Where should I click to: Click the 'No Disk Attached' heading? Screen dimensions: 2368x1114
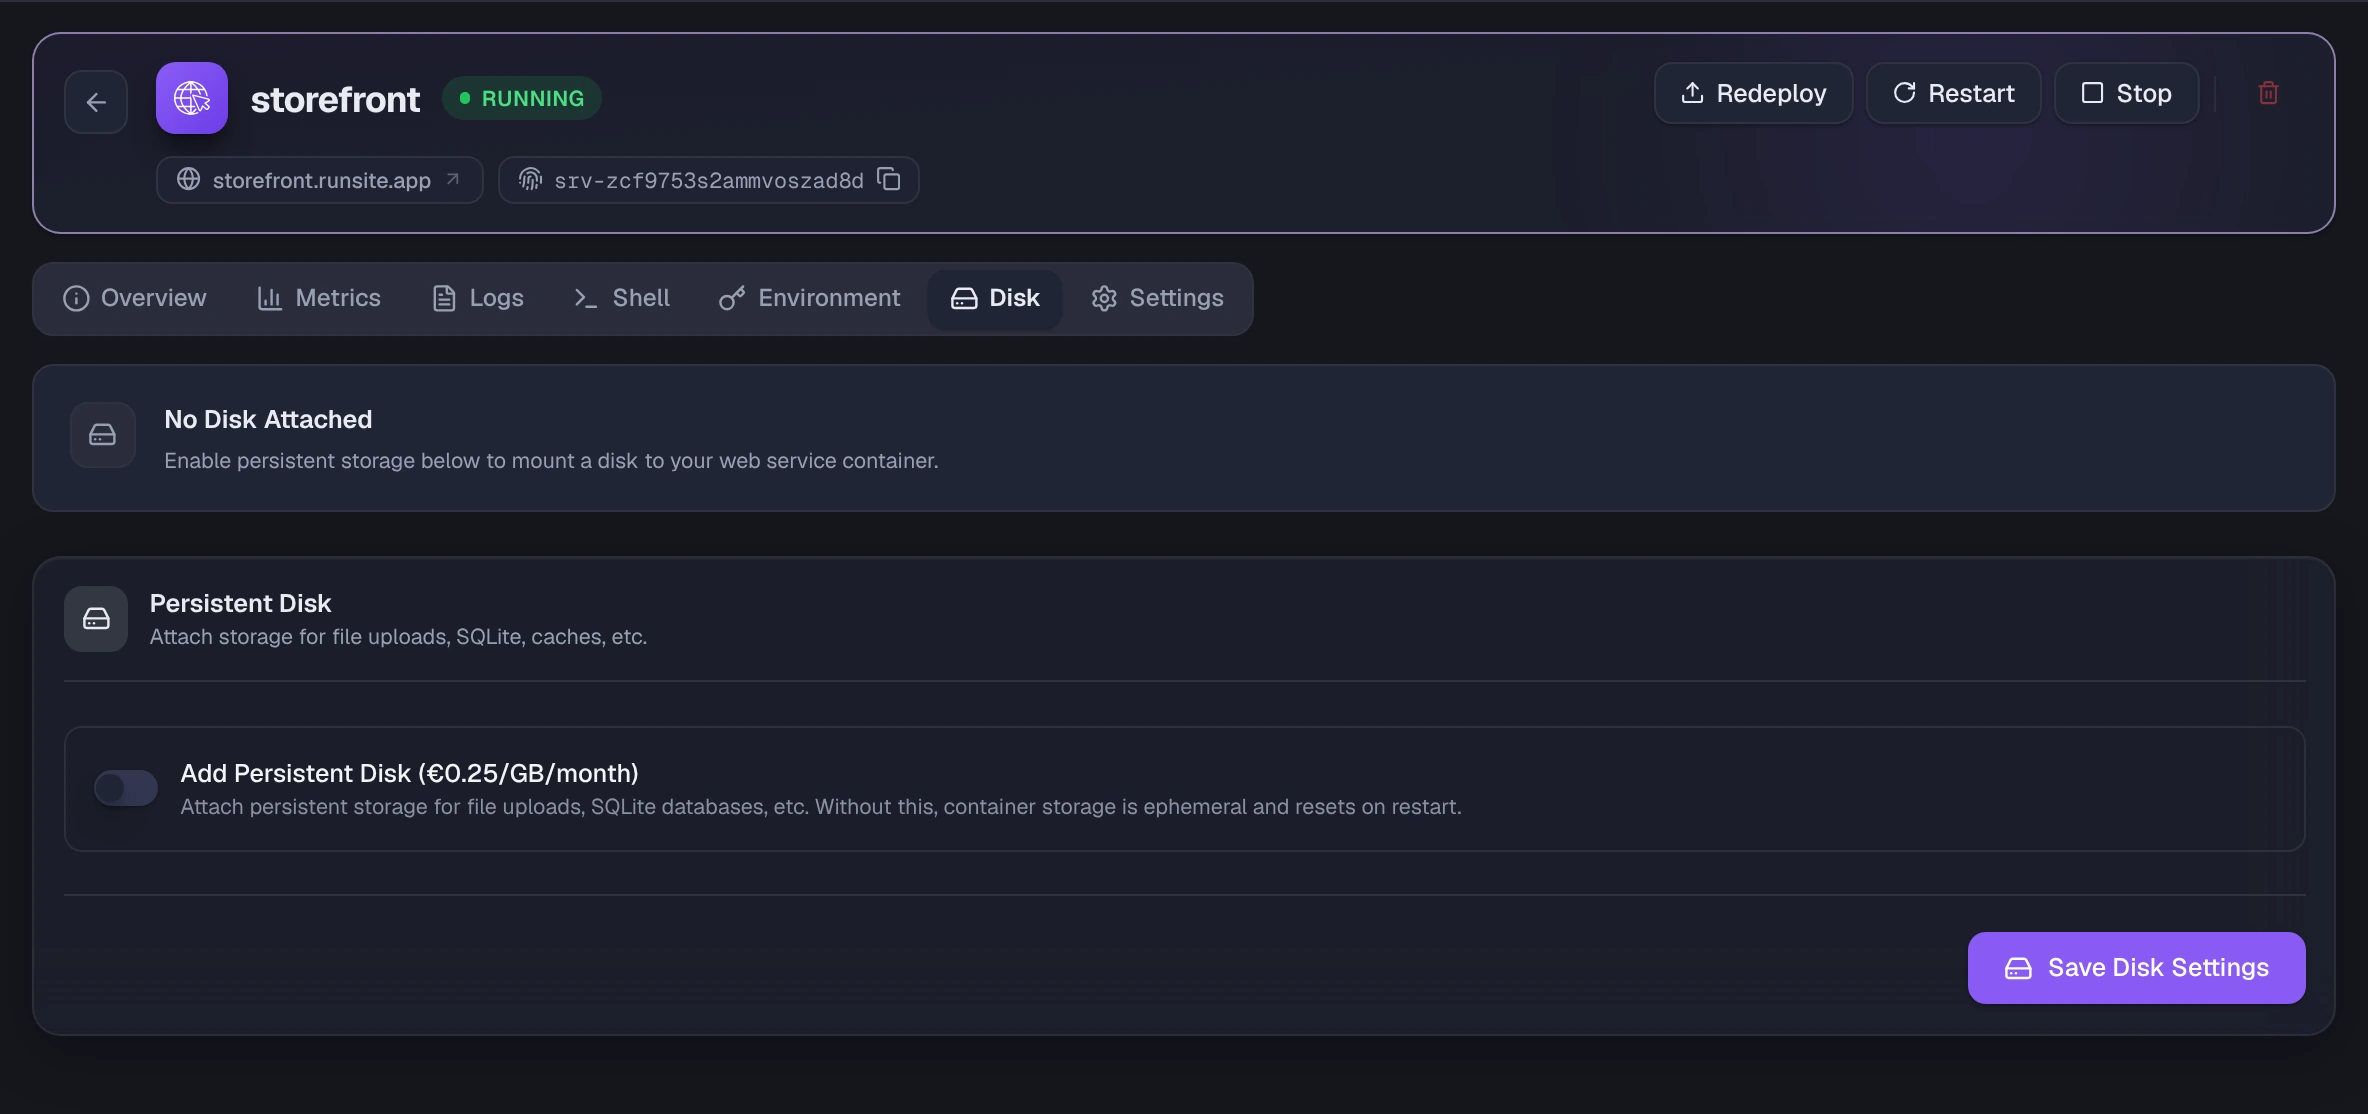click(x=268, y=419)
